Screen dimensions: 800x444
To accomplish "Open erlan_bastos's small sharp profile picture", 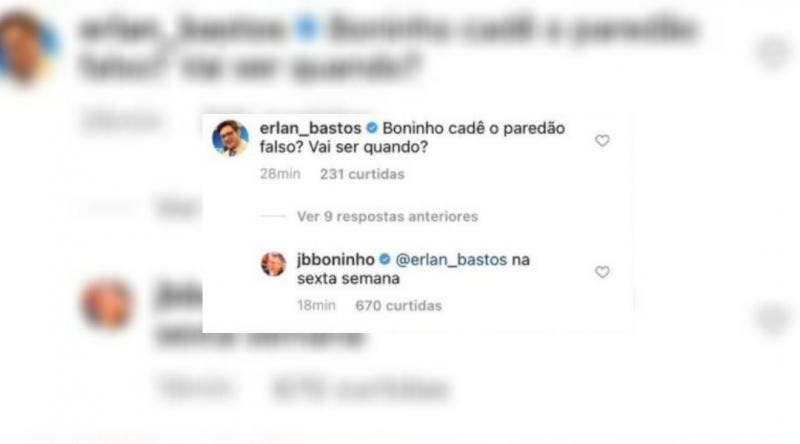I will [230, 138].
